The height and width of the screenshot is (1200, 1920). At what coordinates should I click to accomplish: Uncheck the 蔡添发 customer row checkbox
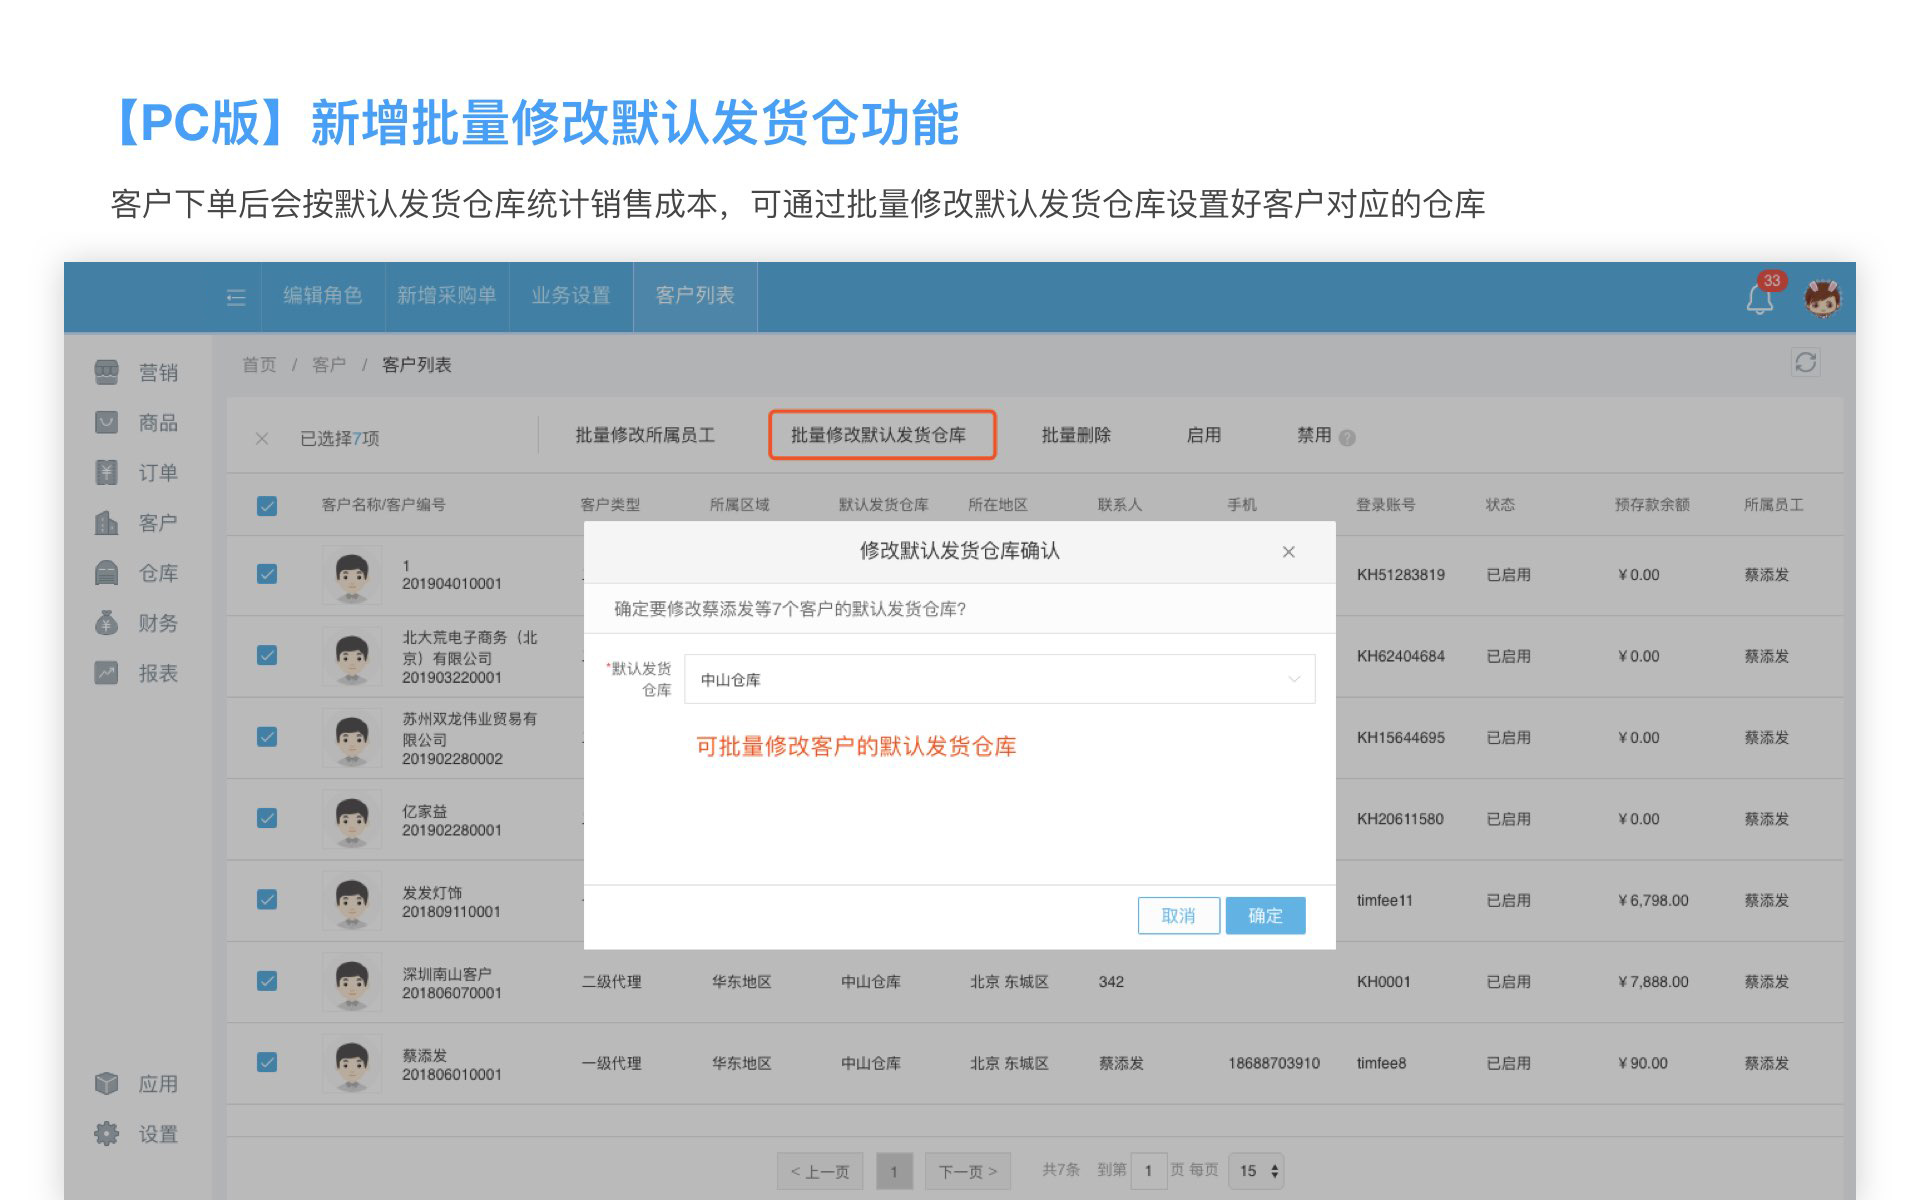[267, 1062]
